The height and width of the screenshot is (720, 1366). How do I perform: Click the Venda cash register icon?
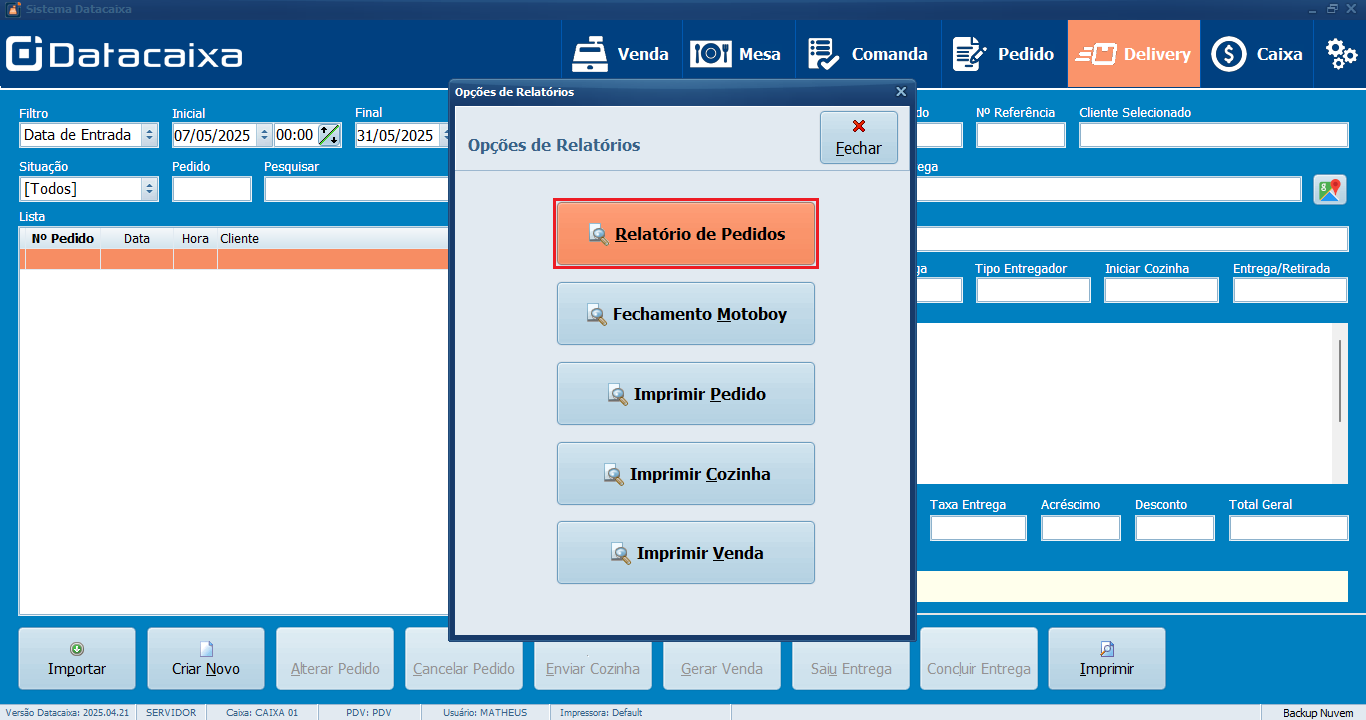[x=590, y=54]
